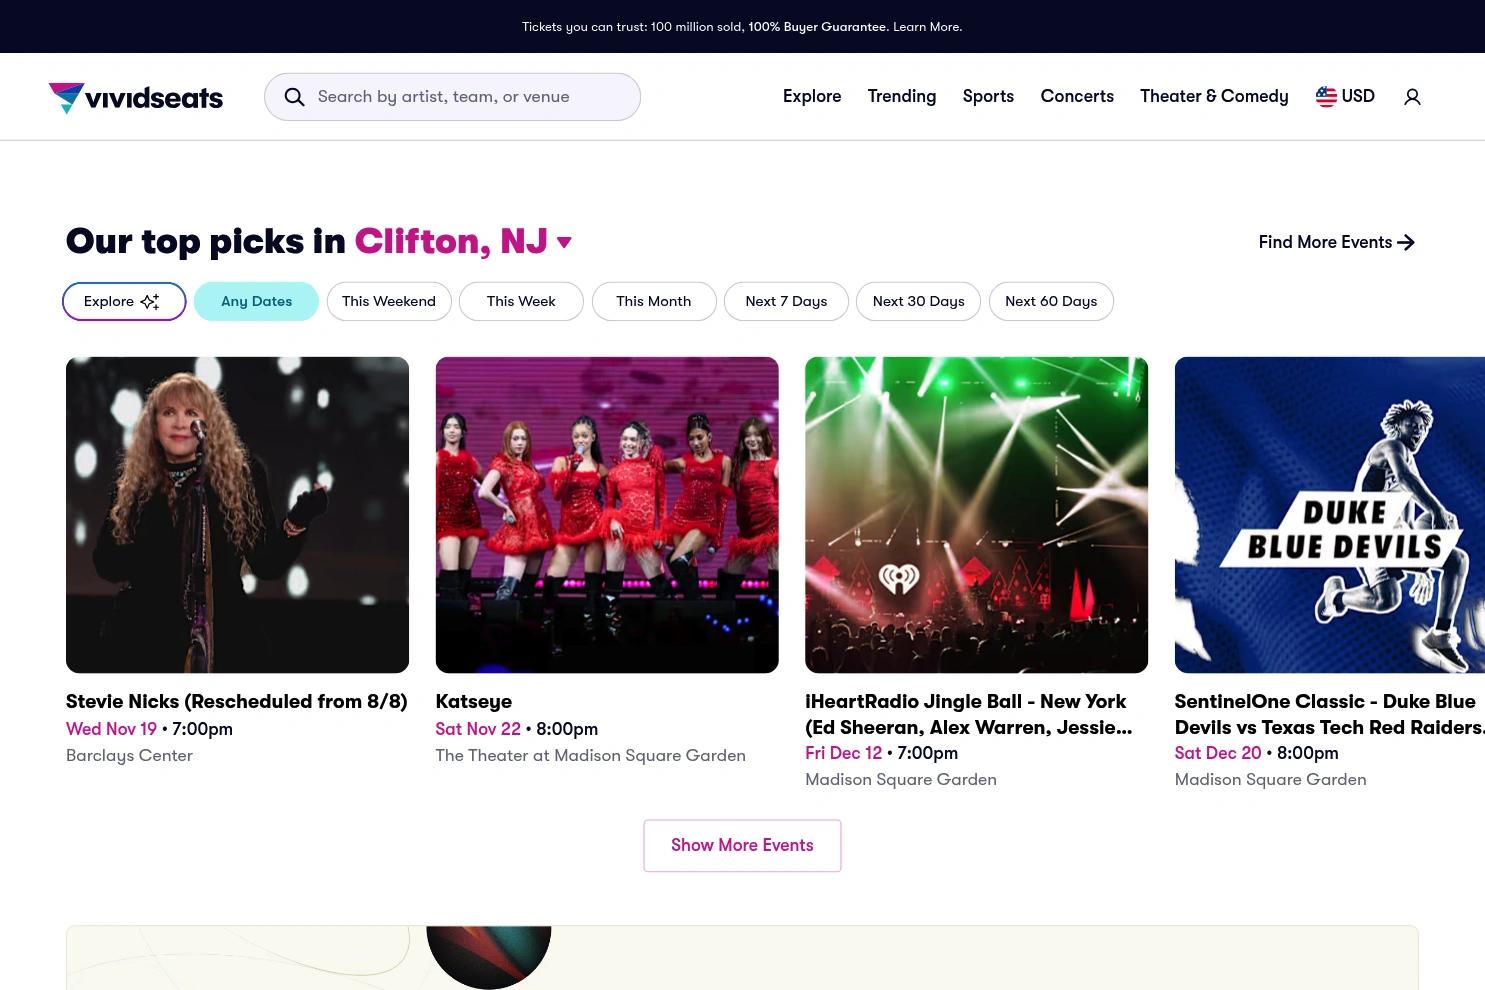Screen dimensions: 1485x990
Task: Click the search by artist input field
Action: click(x=452, y=97)
